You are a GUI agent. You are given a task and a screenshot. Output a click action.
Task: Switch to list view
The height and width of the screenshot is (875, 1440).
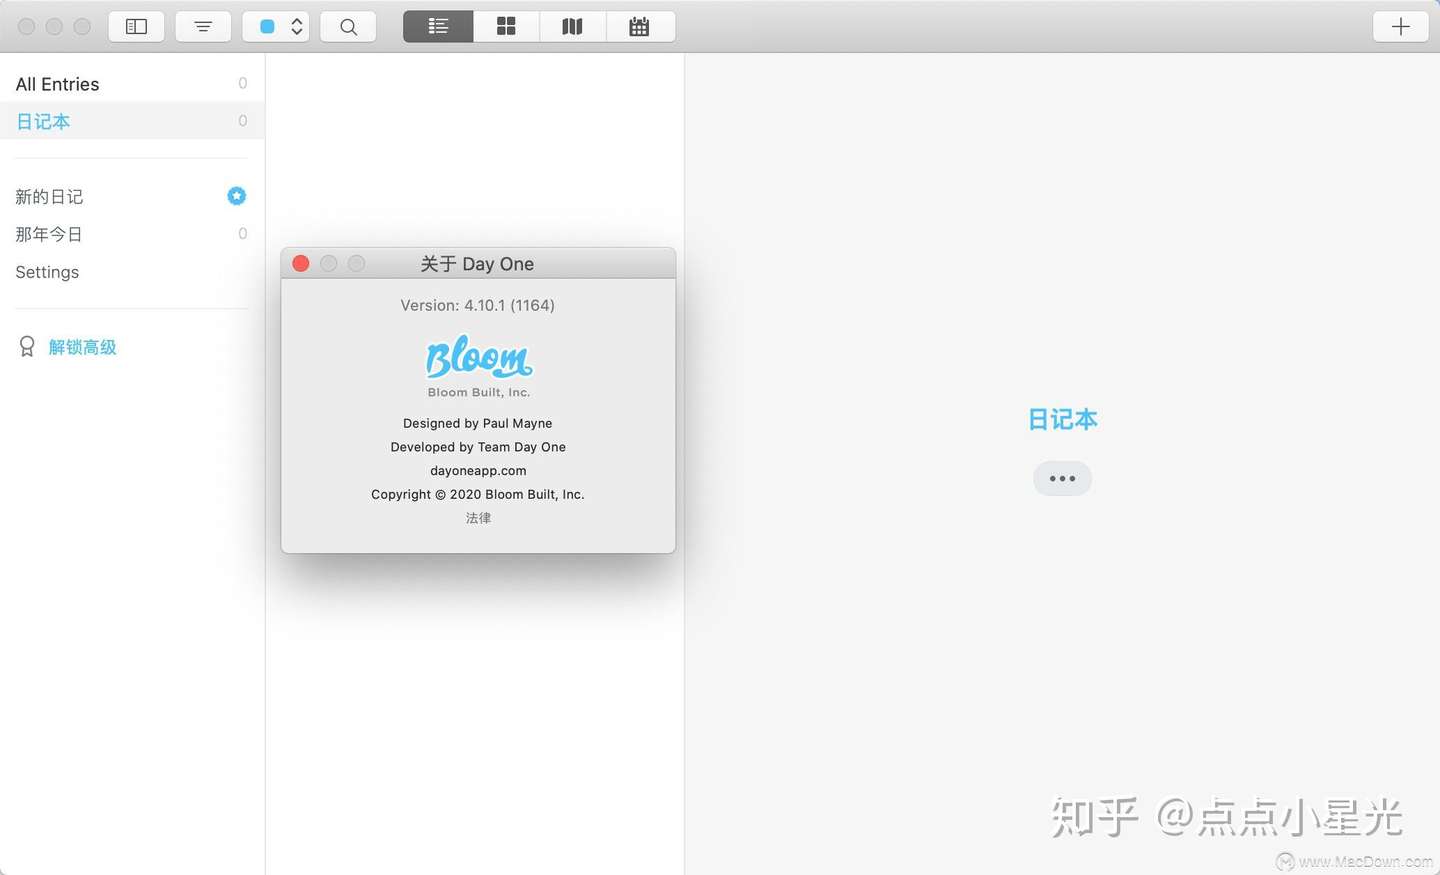(437, 26)
